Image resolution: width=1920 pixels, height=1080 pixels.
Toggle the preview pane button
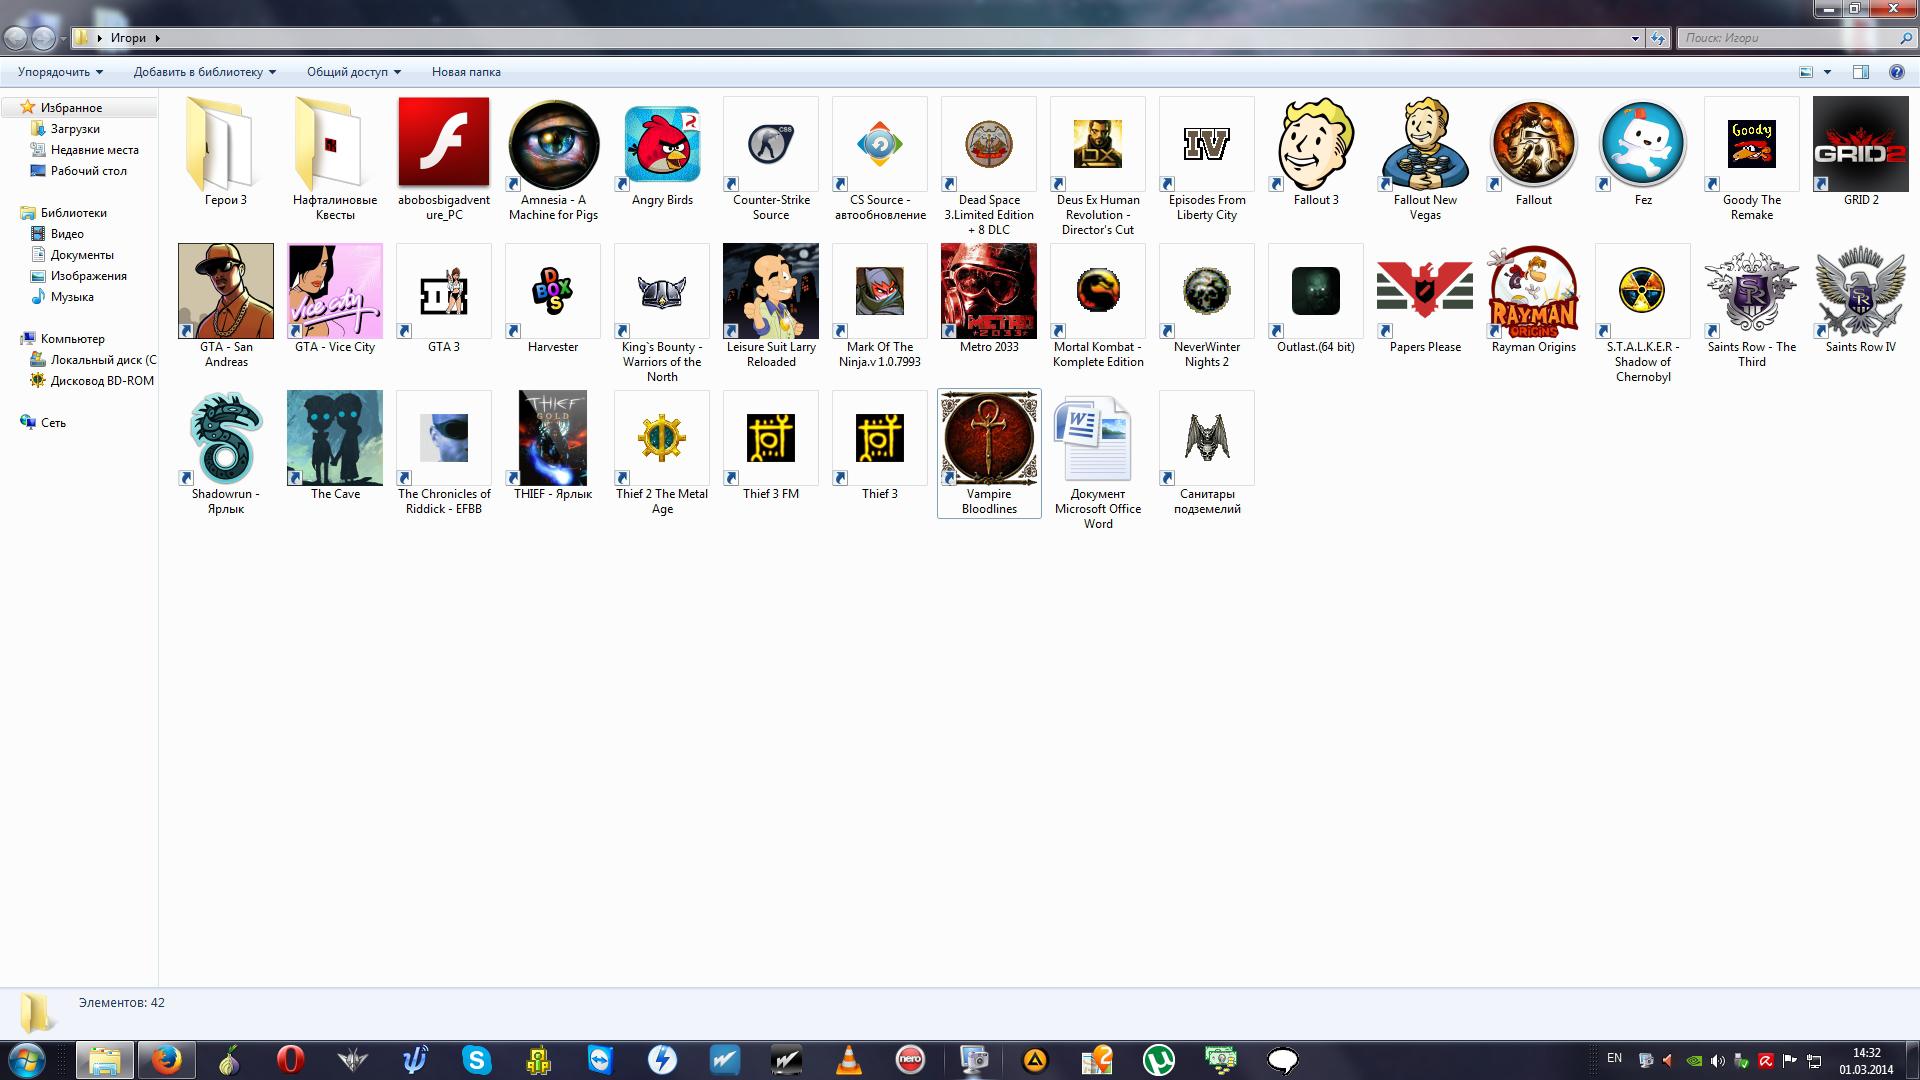click(x=1860, y=72)
